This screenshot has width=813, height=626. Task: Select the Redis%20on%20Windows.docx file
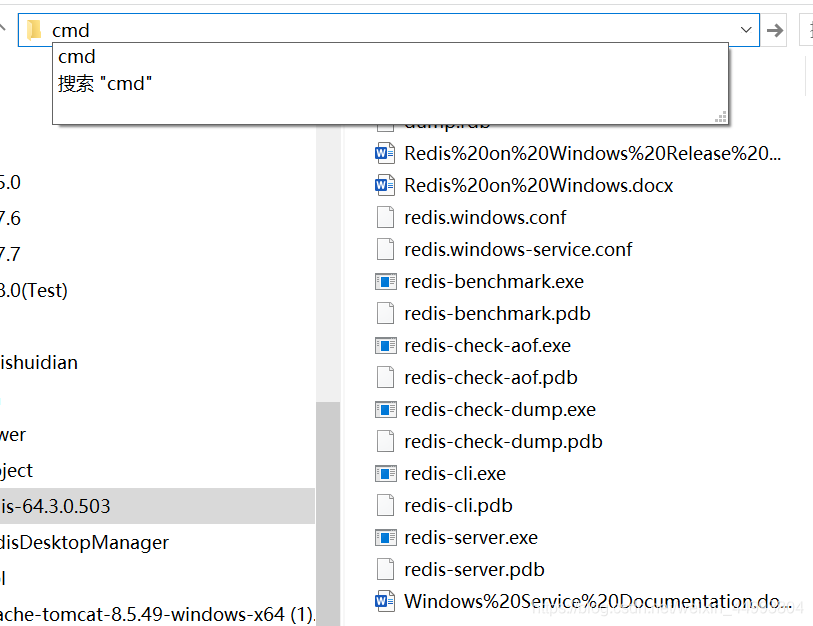(x=539, y=185)
